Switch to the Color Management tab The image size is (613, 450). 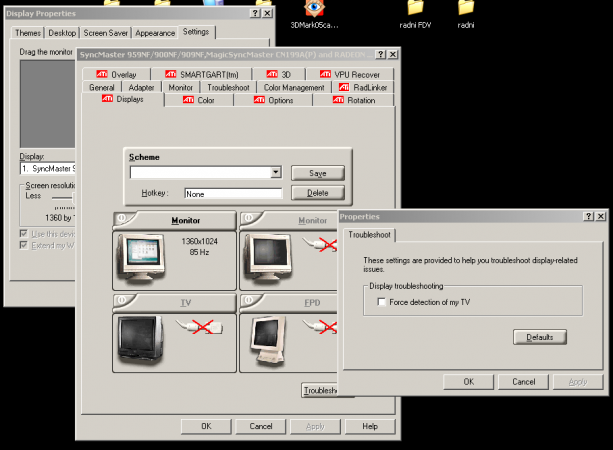[x=294, y=87]
